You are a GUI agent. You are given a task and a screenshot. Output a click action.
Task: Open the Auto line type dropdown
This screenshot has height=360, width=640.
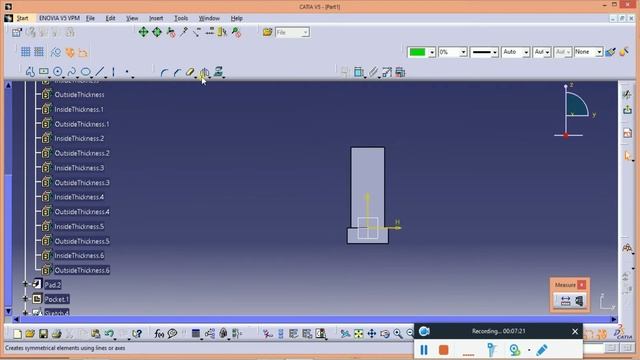[526, 52]
